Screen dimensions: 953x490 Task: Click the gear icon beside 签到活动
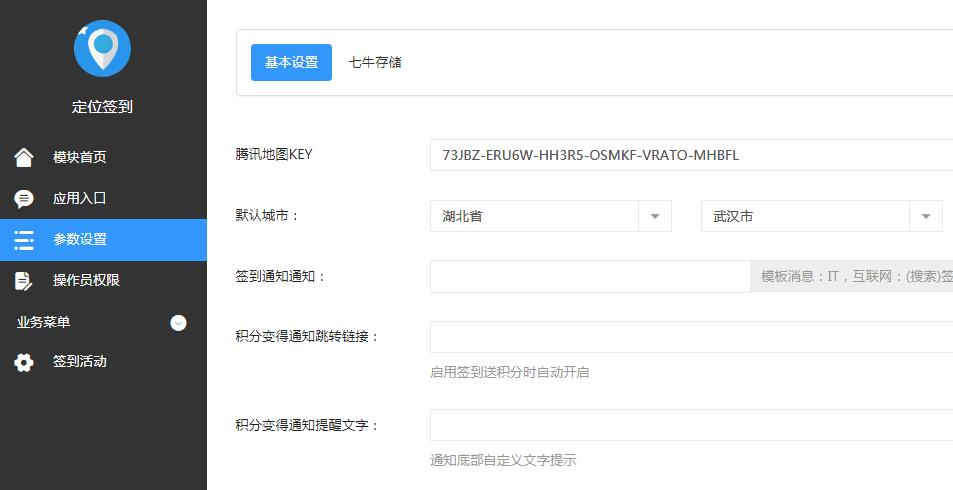tap(24, 362)
